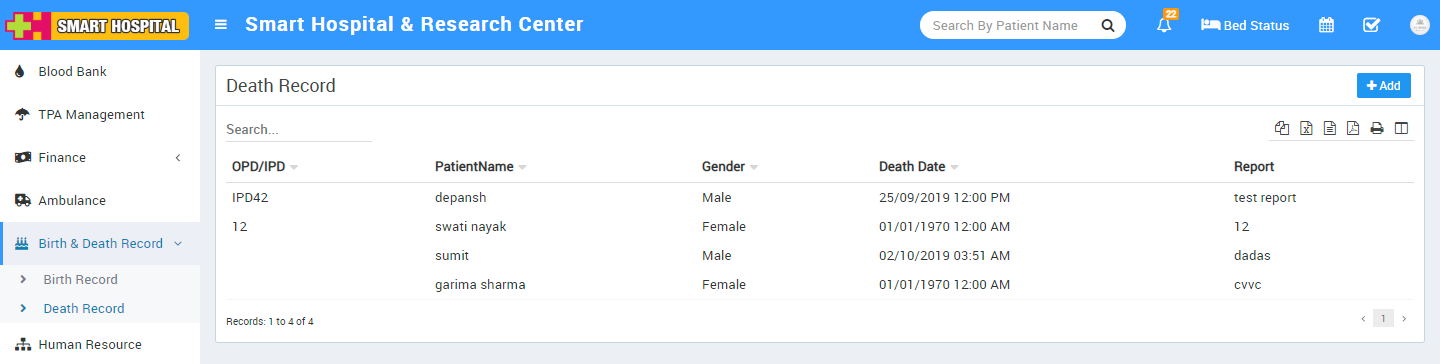Sort by OPD/IPD column arrow

294,167
